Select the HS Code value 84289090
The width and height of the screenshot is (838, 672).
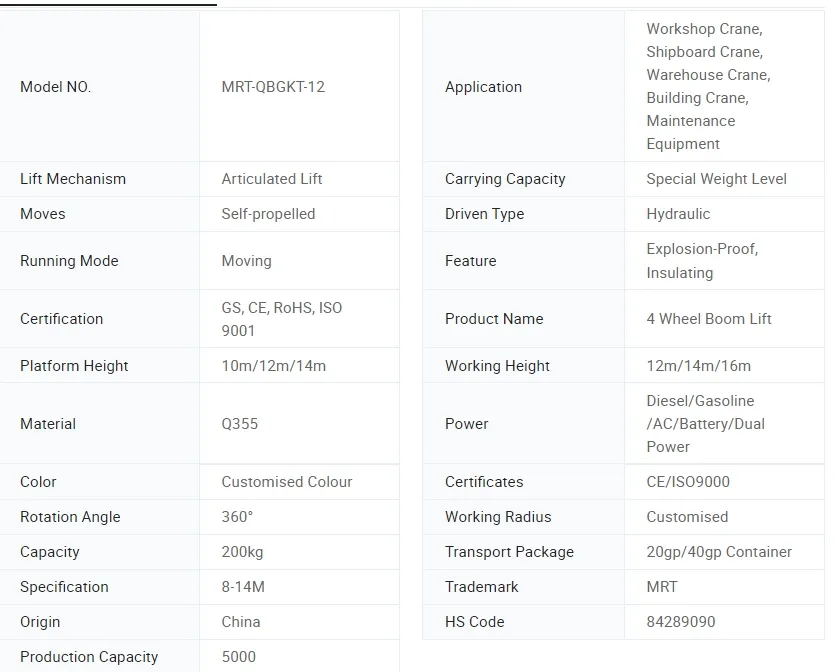681,622
